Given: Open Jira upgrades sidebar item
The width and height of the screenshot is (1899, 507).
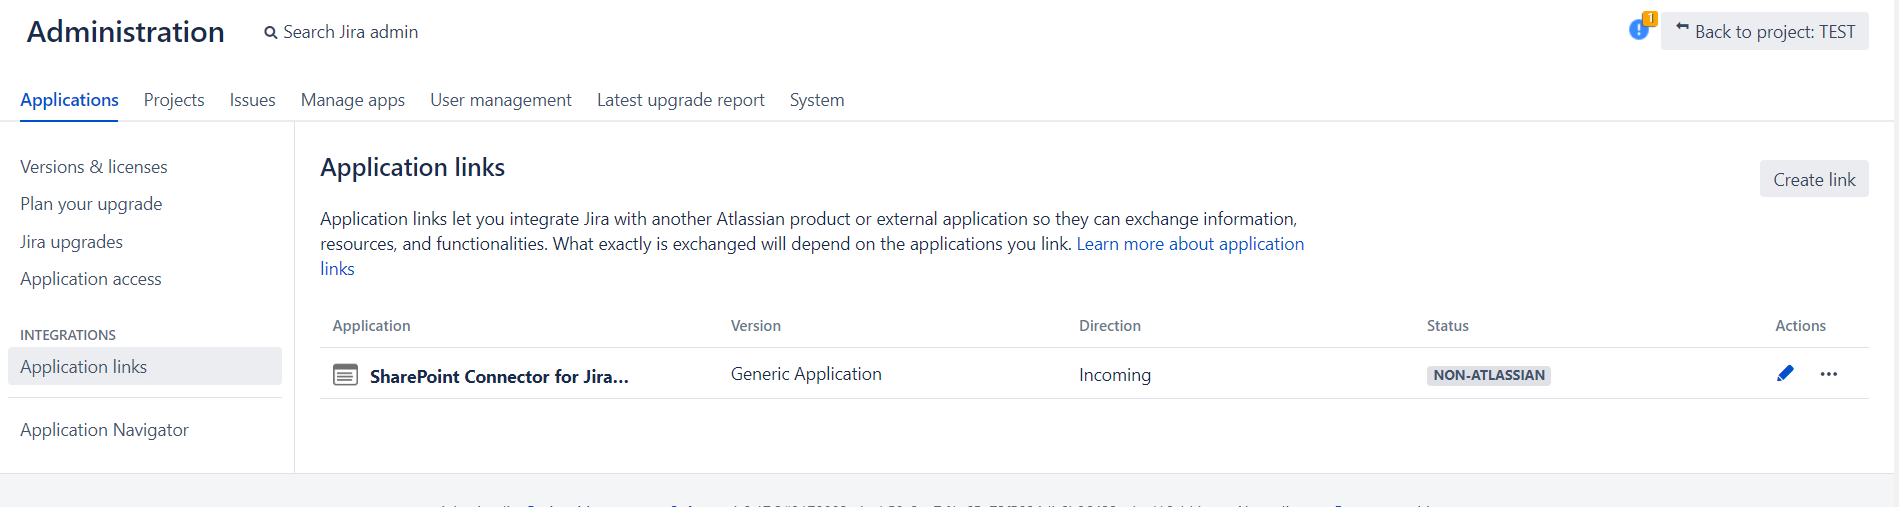Looking at the screenshot, I should 71,242.
